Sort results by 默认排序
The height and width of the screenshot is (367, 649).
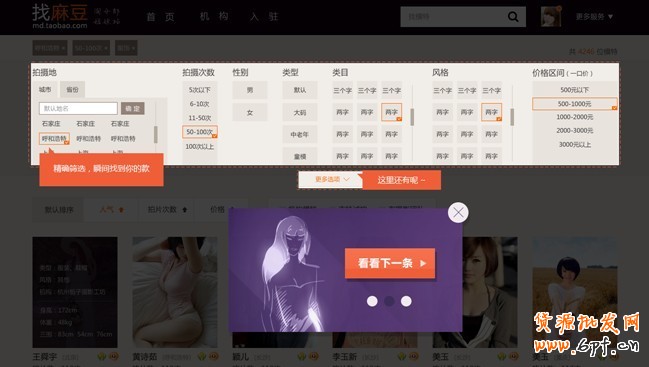(x=59, y=210)
